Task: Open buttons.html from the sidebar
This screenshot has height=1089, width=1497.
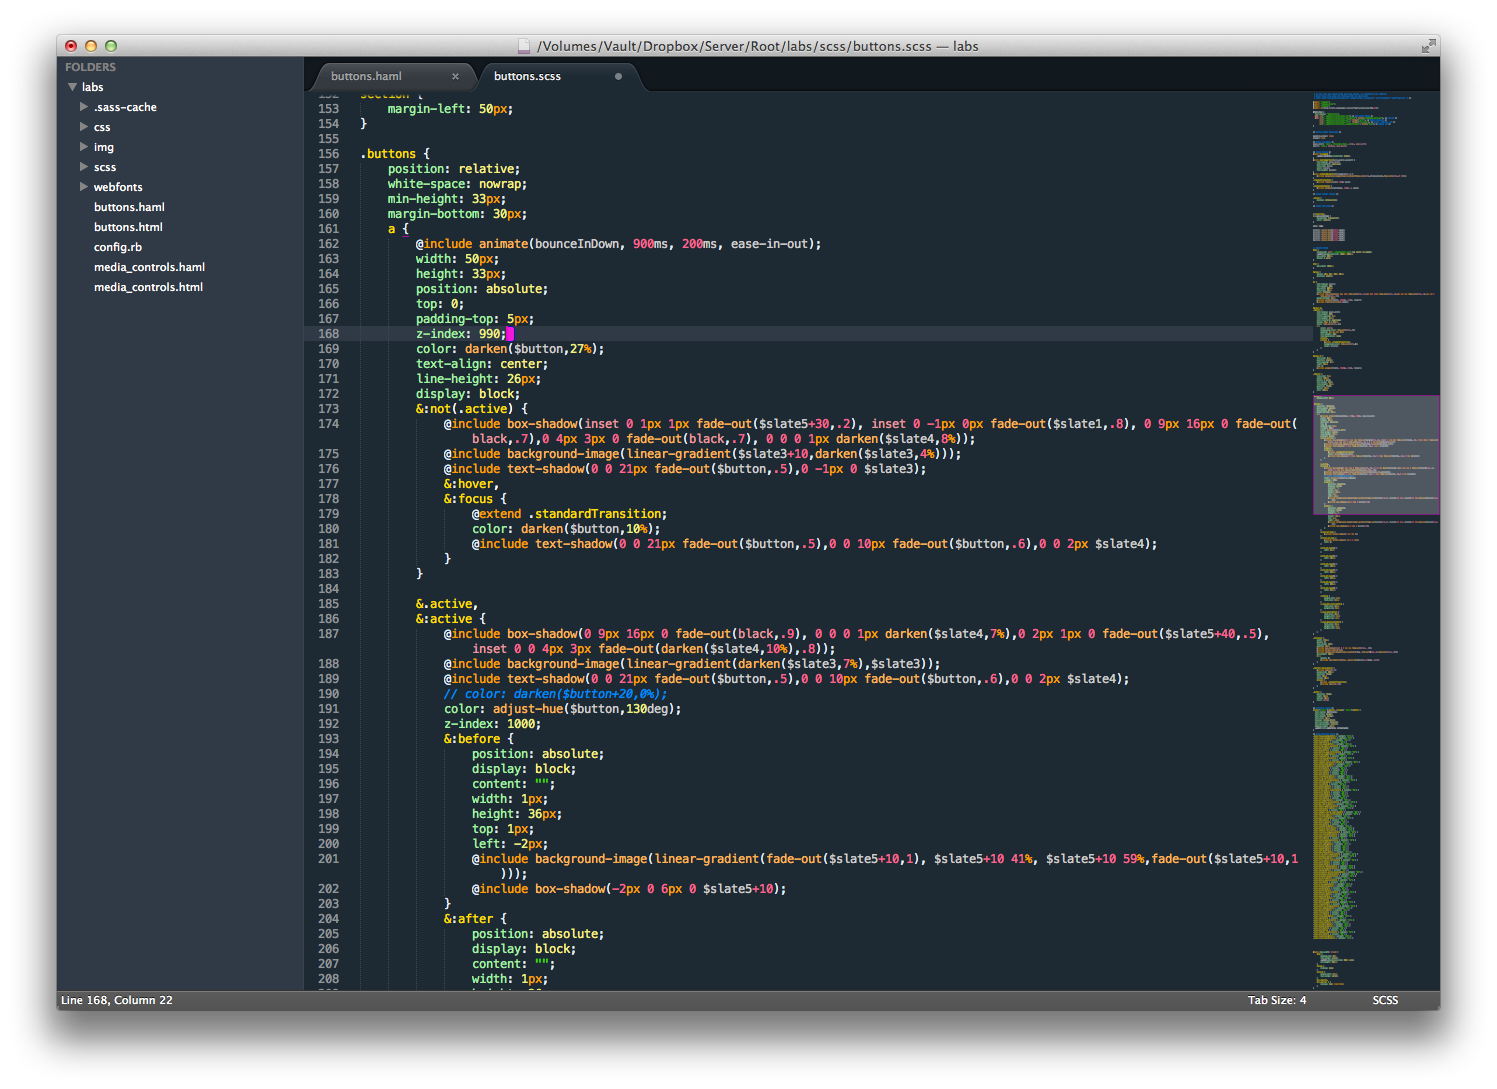Action: pyautogui.click(x=128, y=227)
